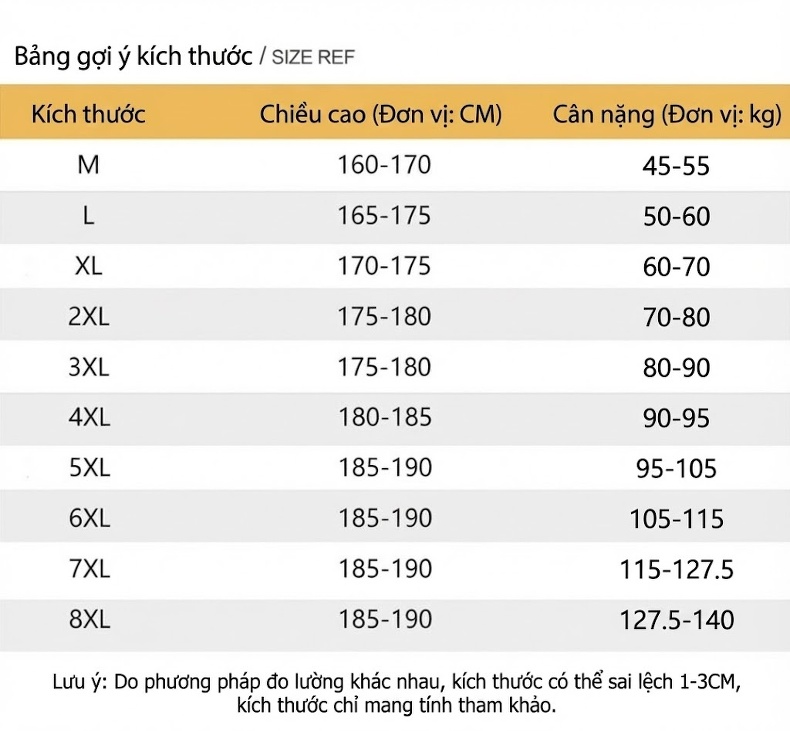
Task: Select weight value 45-55
Action: point(676,166)
